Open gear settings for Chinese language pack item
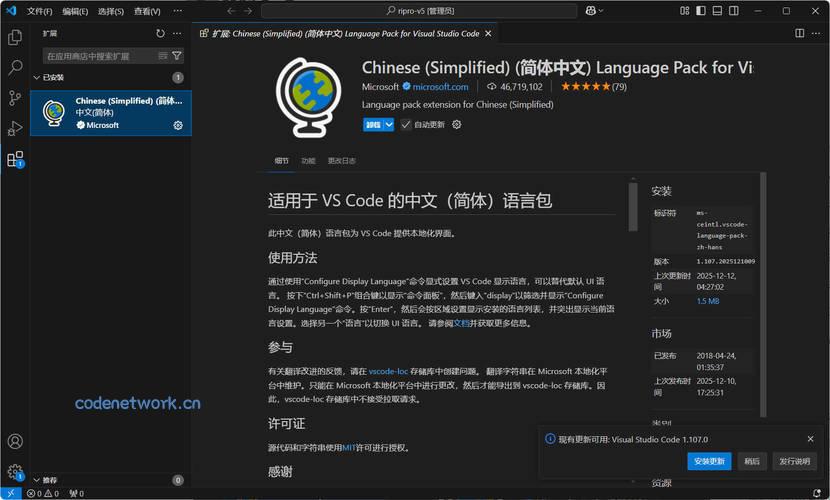 [x=178, y=125]
